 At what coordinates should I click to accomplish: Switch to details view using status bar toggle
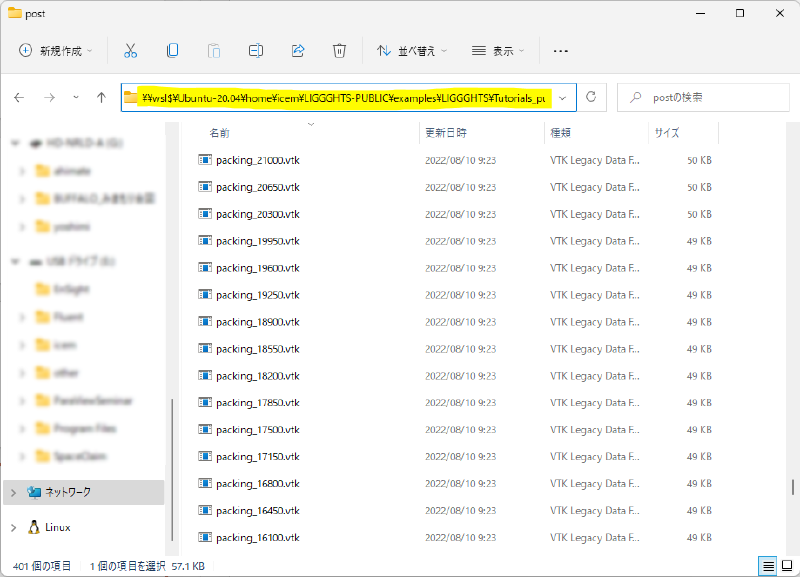767,566
